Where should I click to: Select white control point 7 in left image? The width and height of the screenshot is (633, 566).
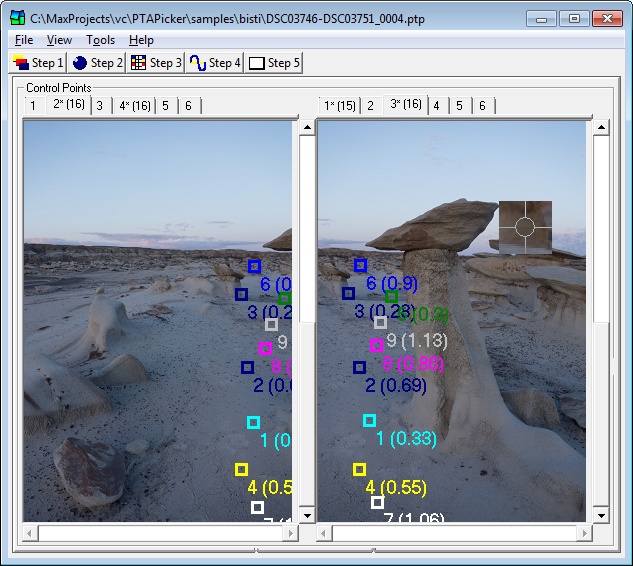coord(257,507)
